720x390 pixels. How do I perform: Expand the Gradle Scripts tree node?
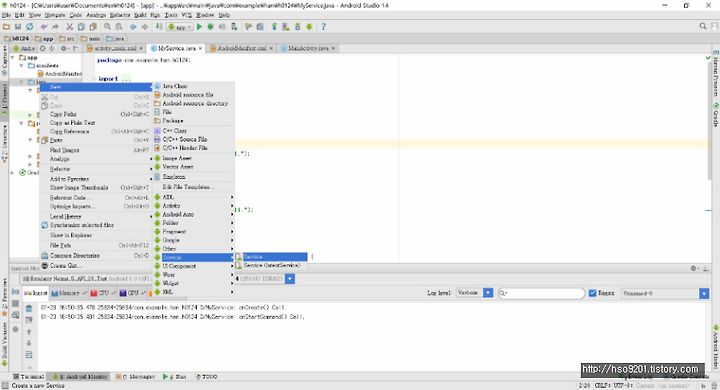(x=12, y=173)
